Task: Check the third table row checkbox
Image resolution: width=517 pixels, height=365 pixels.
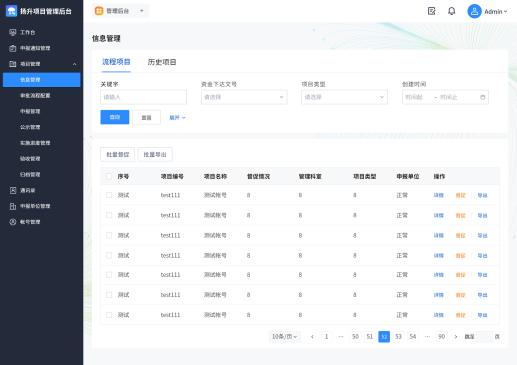Action: click(109, 235)
